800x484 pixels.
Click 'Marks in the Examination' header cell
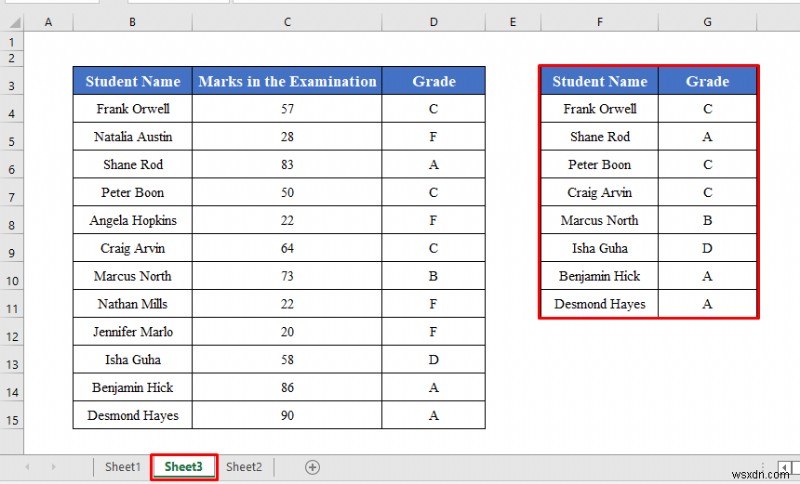click(x=287, y=81)
